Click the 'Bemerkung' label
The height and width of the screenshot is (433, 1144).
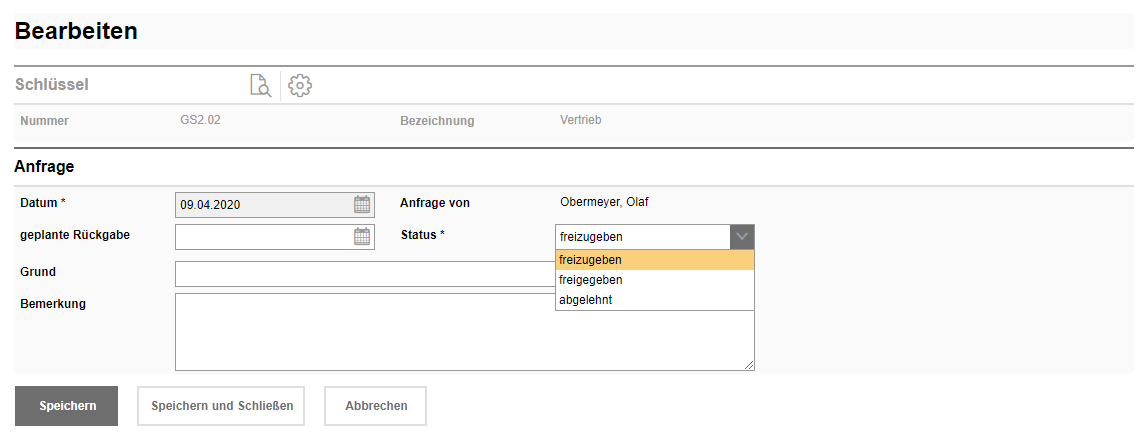(53, 304)
